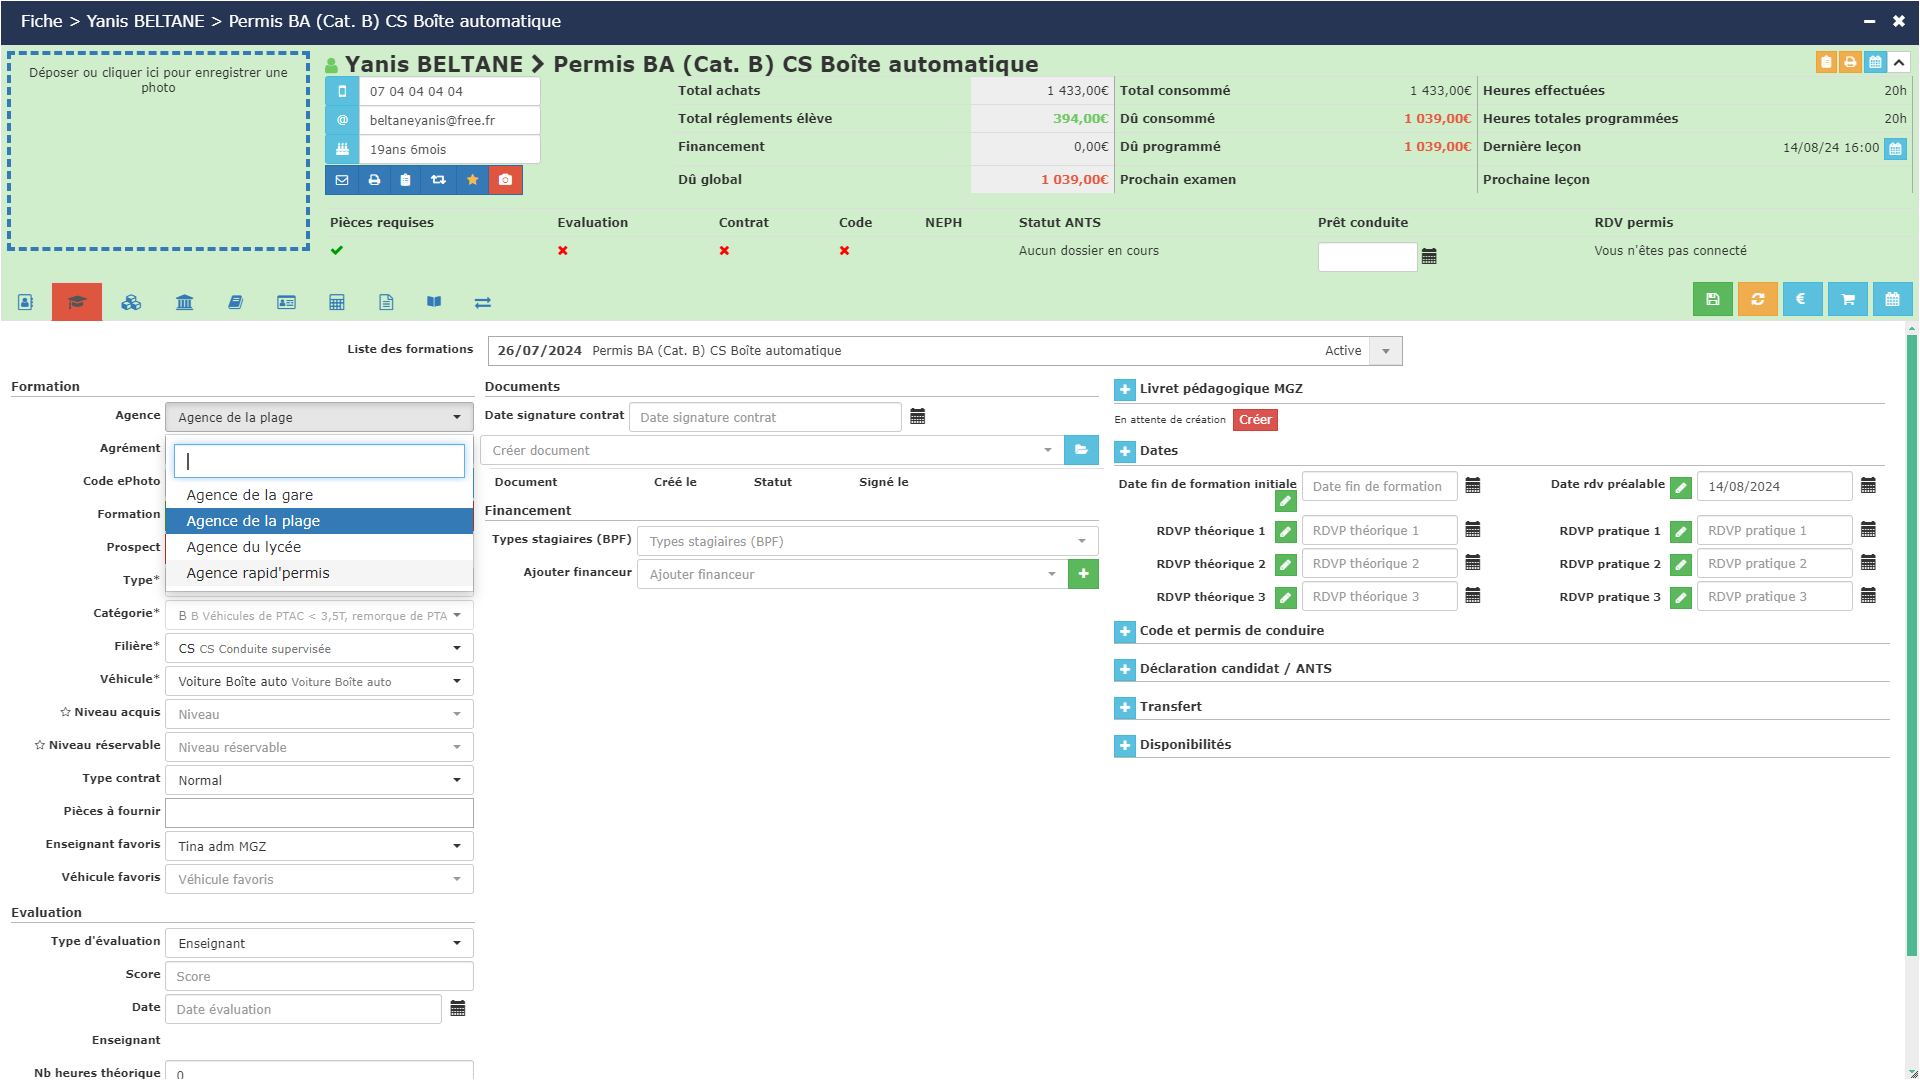The image size is (1920, 1080).
Task: Expand Code et permis de conduire section
Action: pos(1125,631)
